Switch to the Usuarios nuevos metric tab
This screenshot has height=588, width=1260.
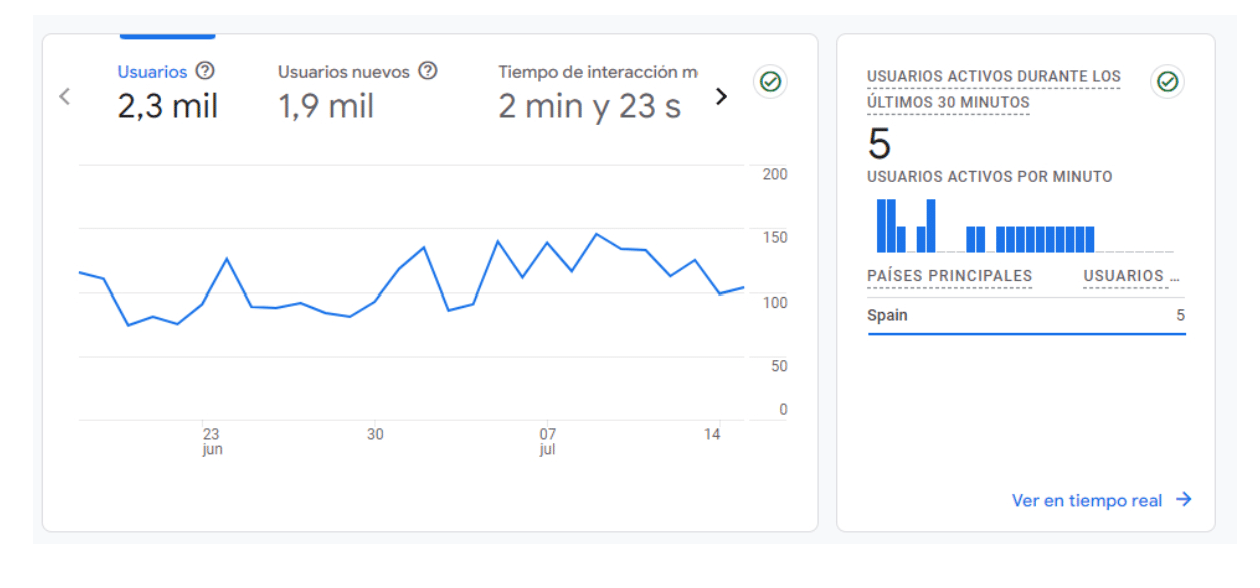(x=344, y=72)
